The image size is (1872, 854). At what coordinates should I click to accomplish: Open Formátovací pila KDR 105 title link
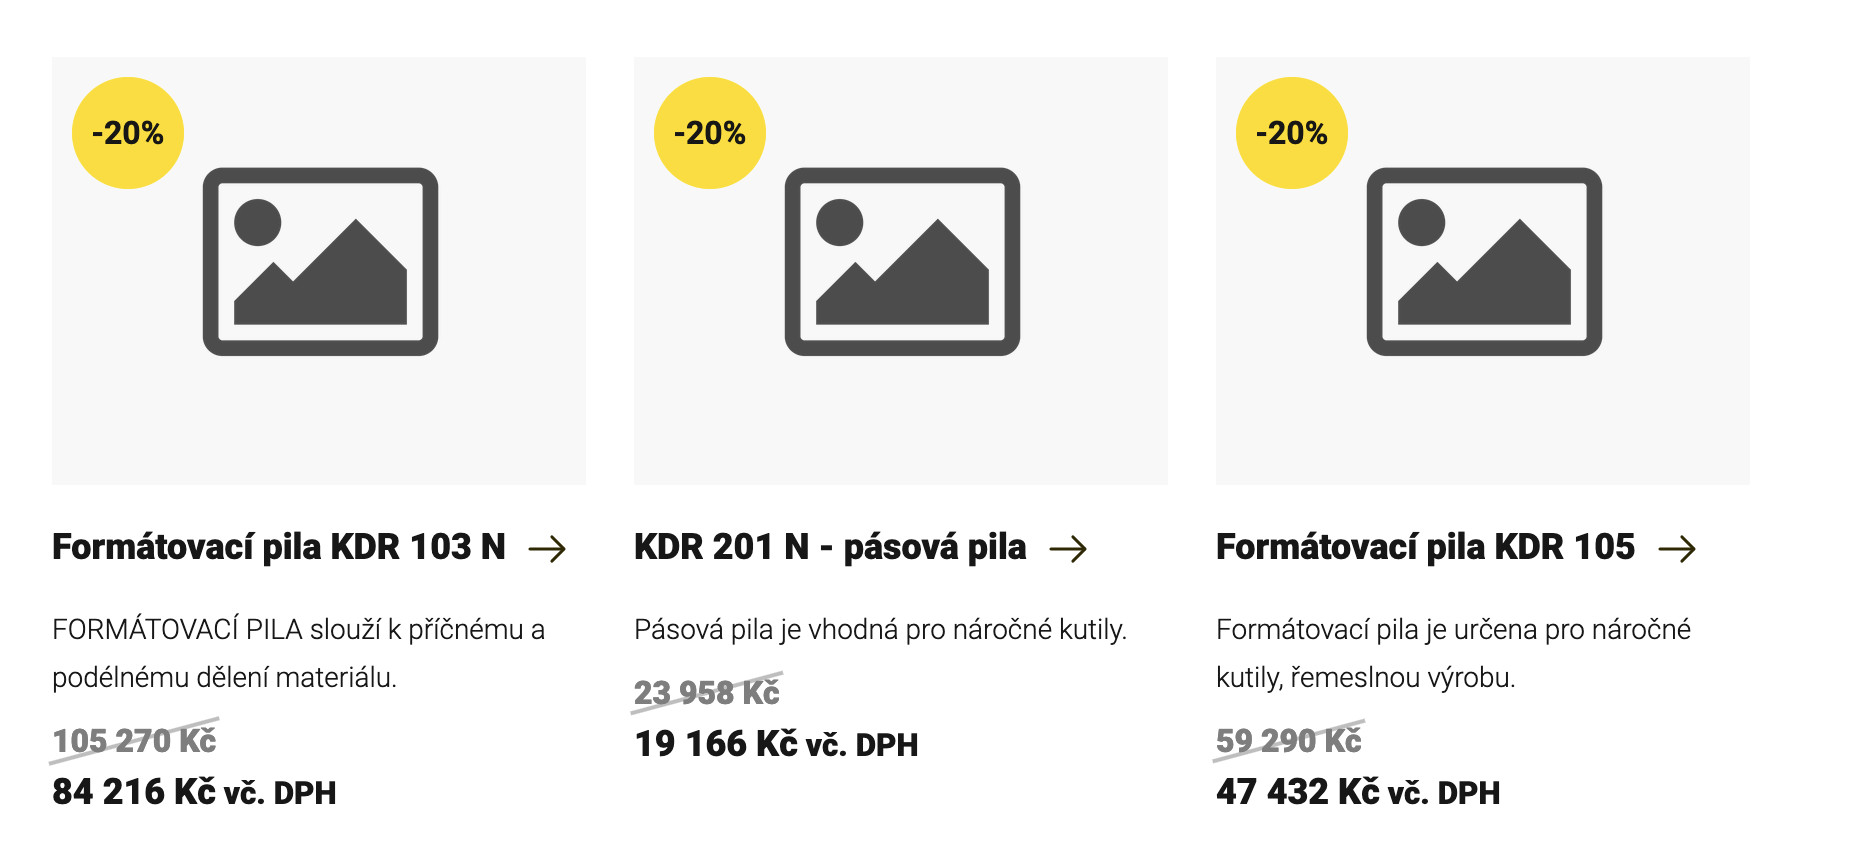pos(1425,547)
